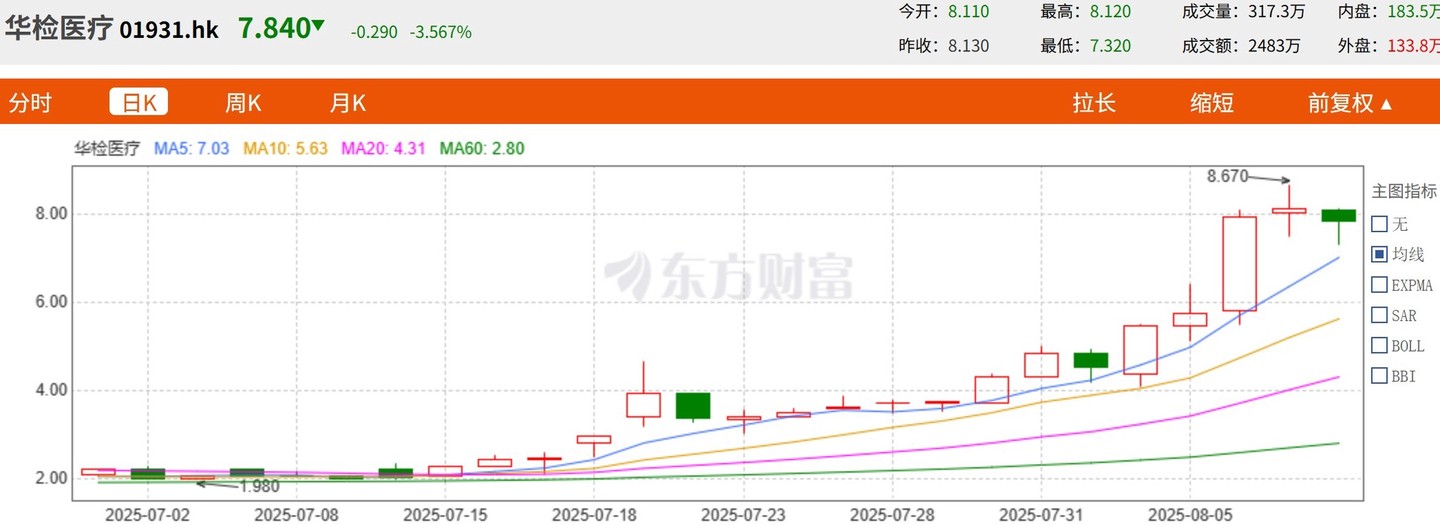The height and width of the screenshot is (525, 1440).
Task: Click the 最高 8.120 value
Action: (1111, 12)
